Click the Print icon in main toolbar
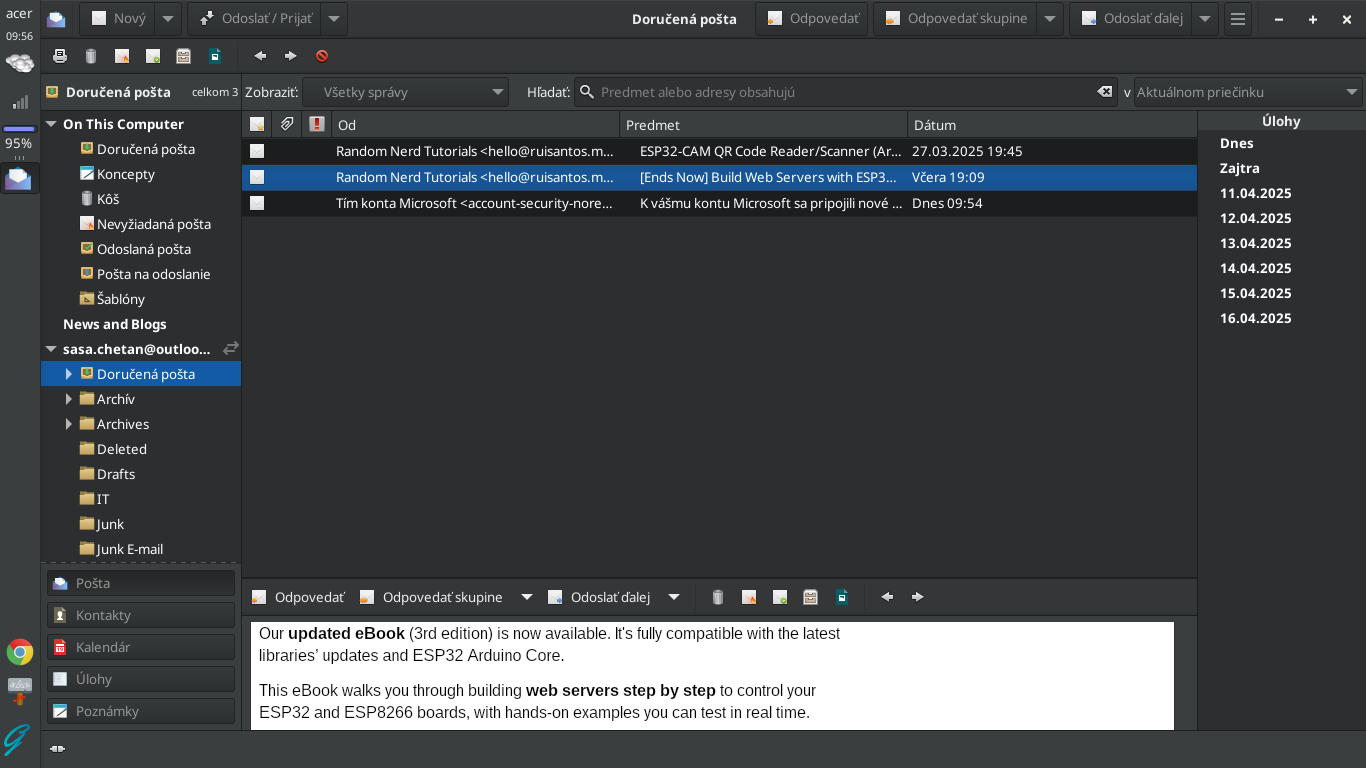1366x768 pixels. 60,56
